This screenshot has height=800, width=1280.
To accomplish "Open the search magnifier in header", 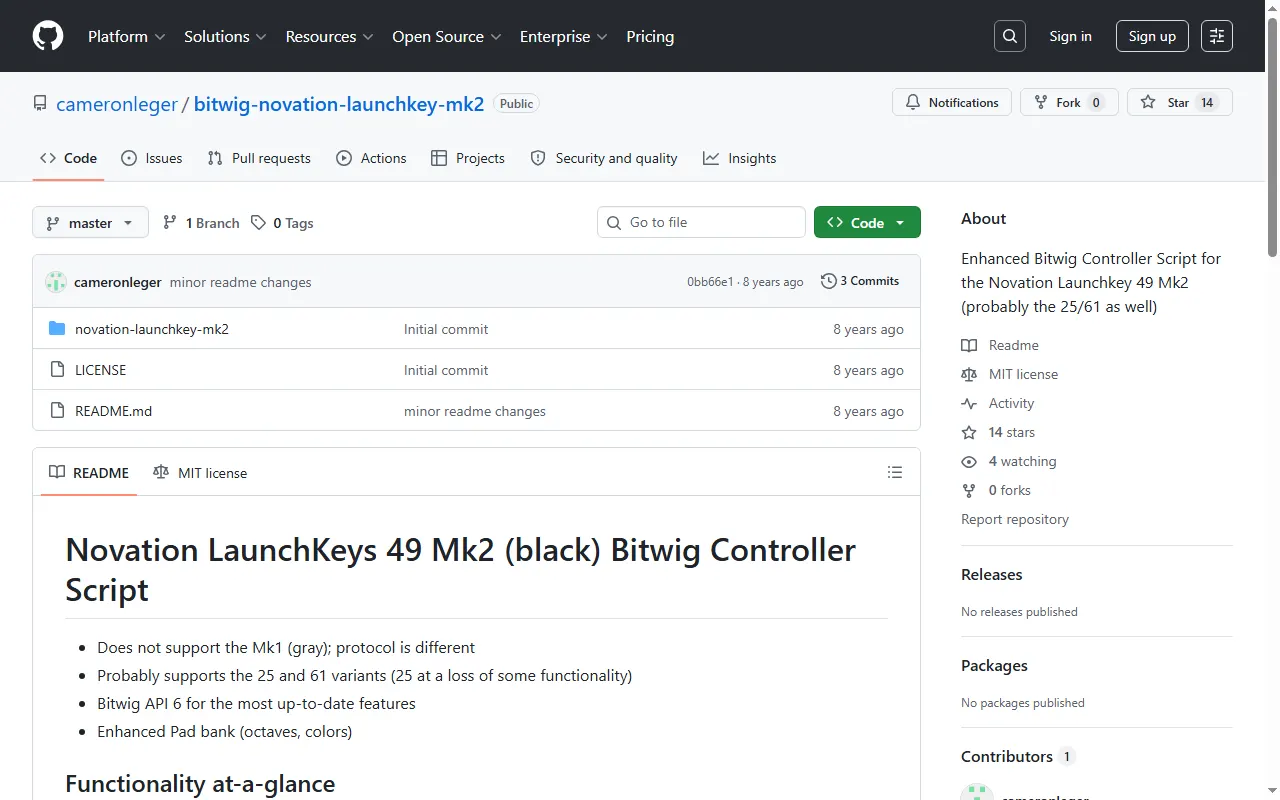I will click(x=1010, y=36).
